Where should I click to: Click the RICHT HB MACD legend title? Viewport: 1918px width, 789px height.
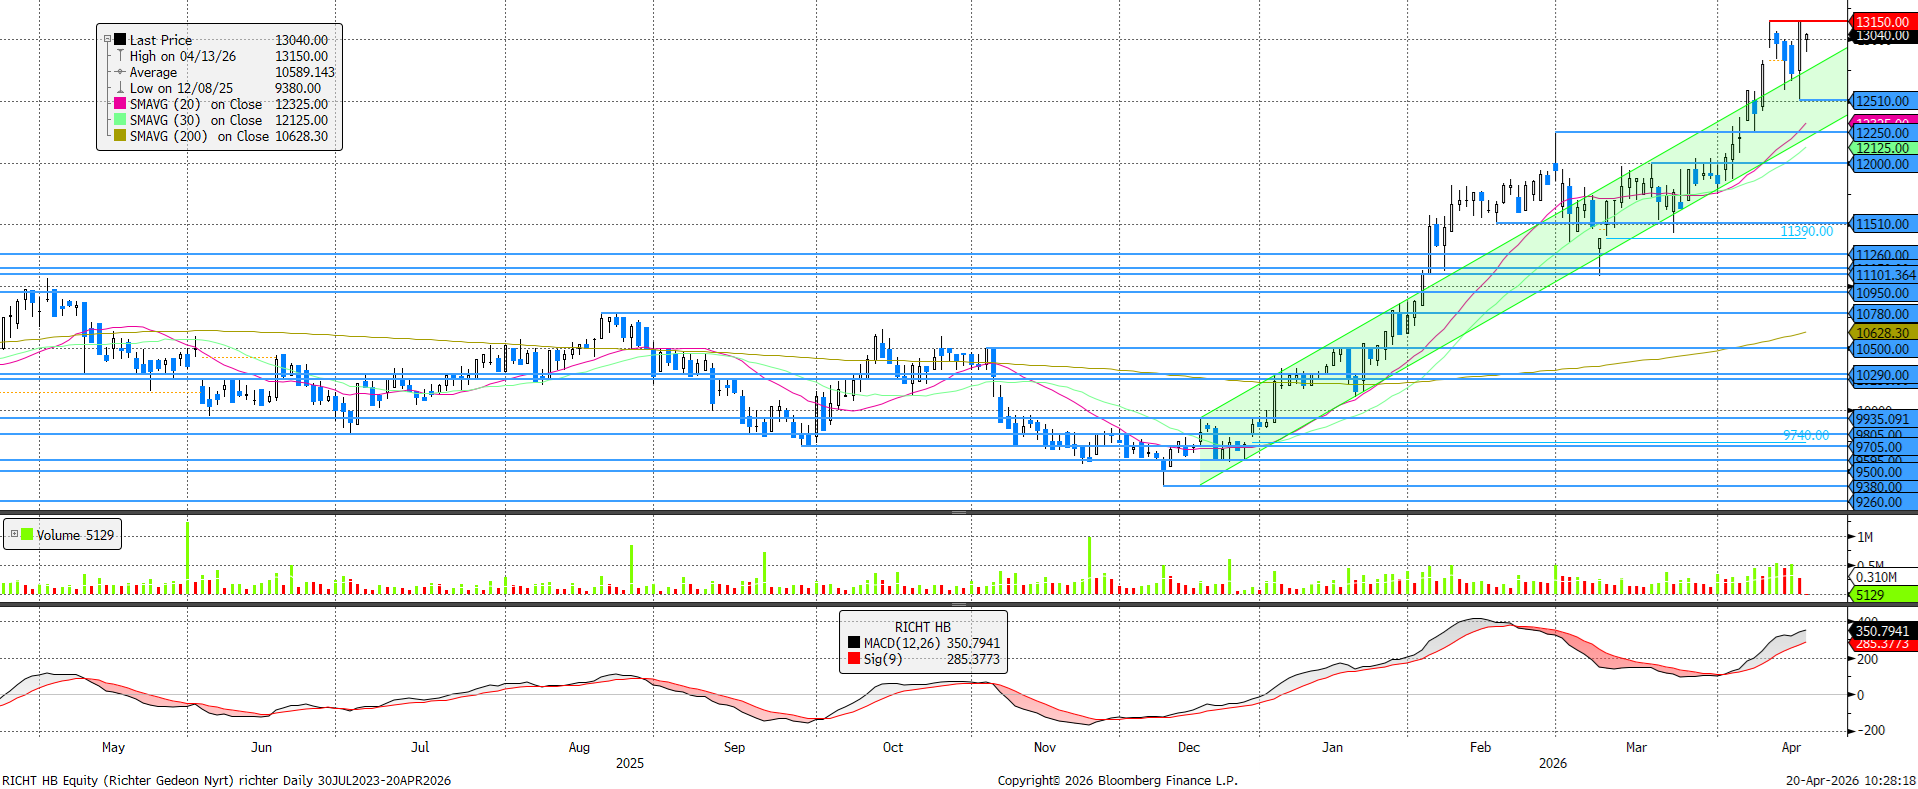click(x=922, y=627)
